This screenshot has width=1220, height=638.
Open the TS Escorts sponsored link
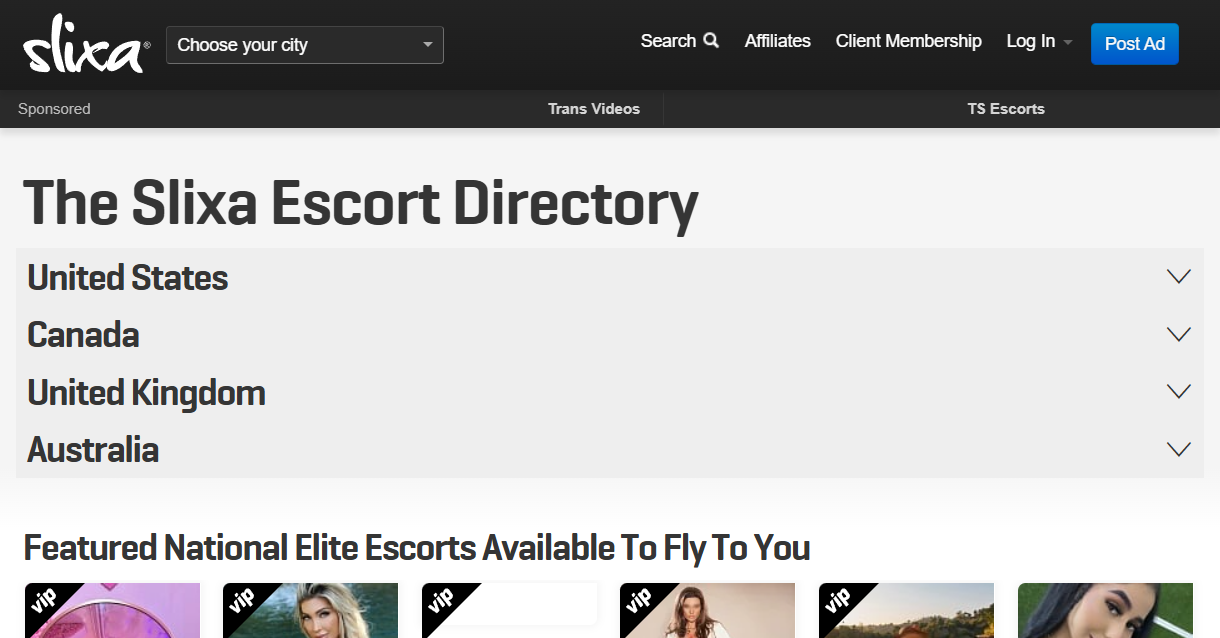1006,109
